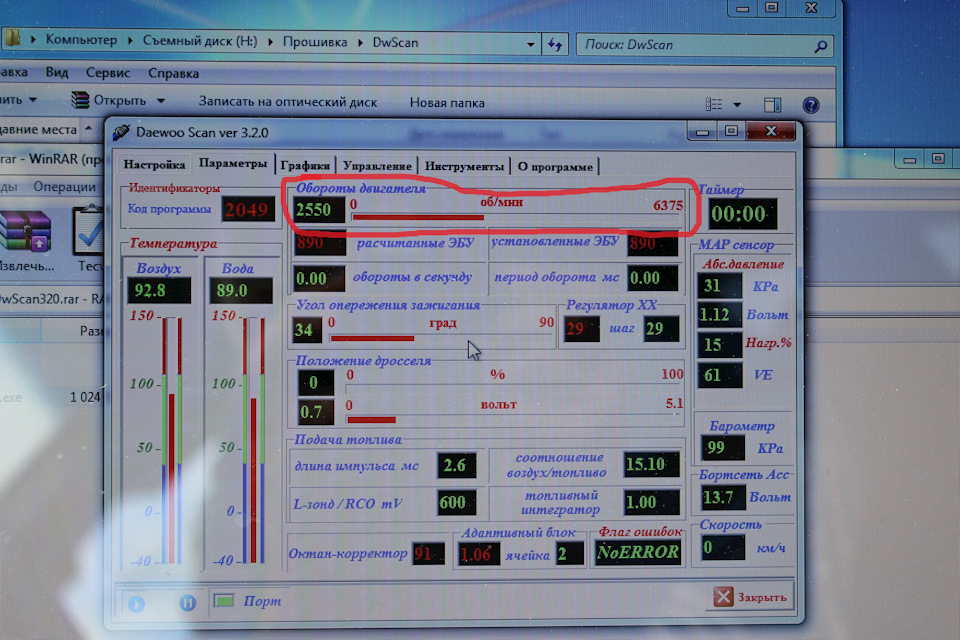Click the Октан-корректор value 91
The width and height of the screenshot is (960, 640).
[428, 554]
